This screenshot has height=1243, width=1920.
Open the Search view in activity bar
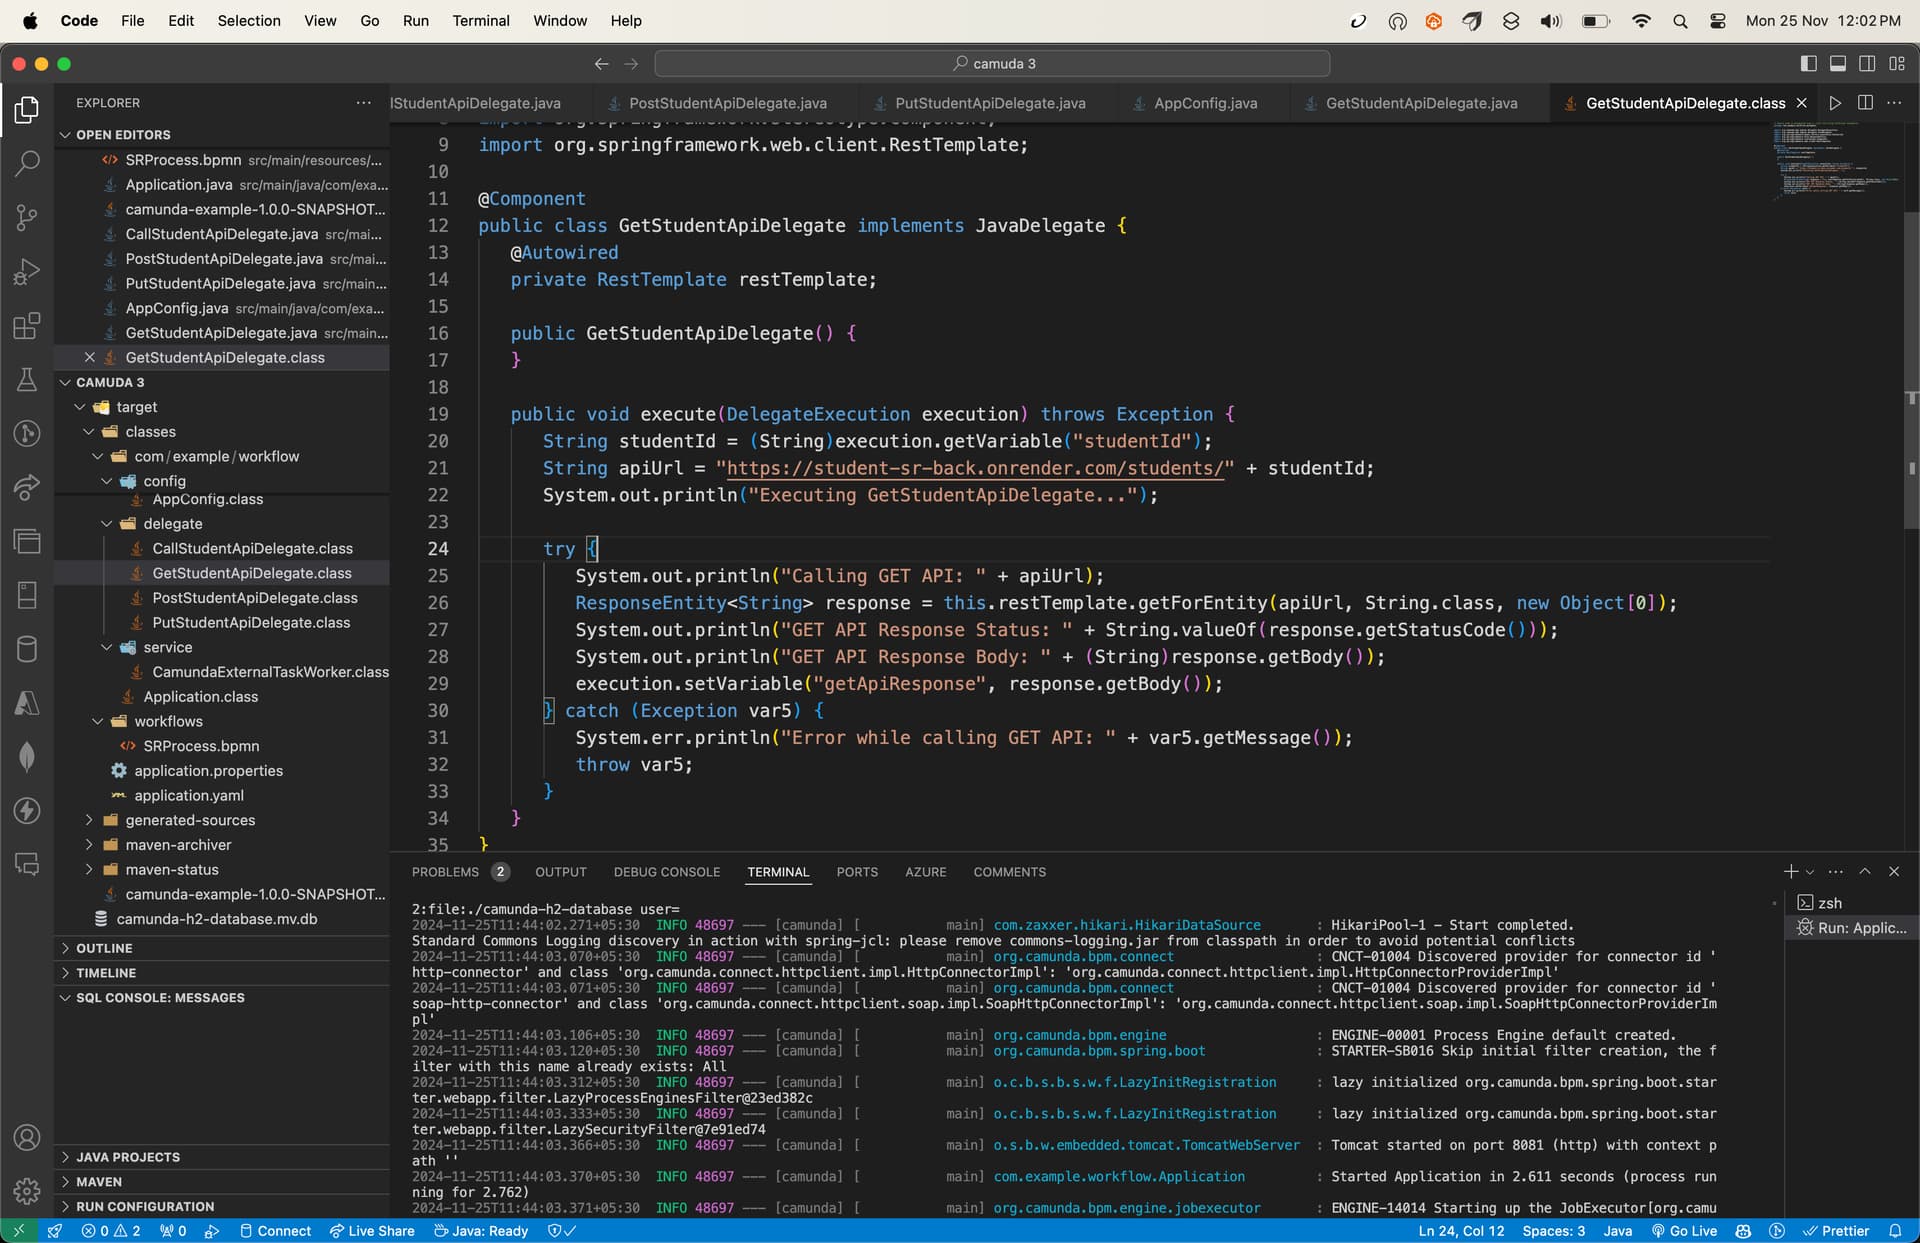point(27,163)
